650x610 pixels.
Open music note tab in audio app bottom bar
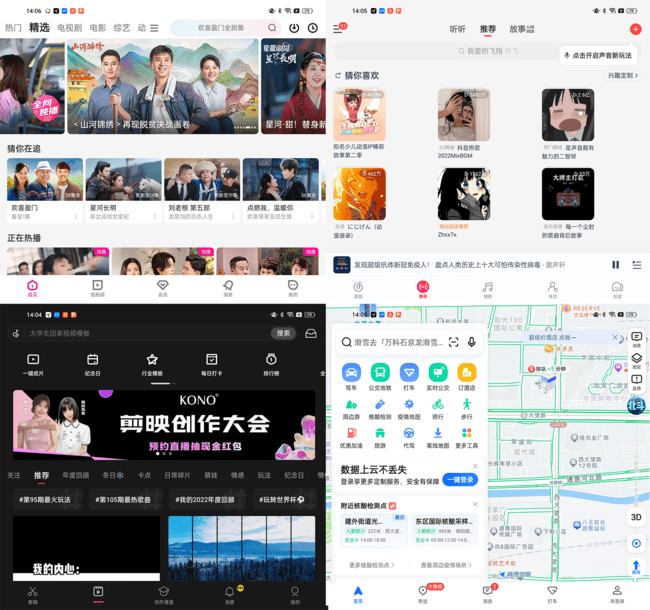[x=488, y=289]
